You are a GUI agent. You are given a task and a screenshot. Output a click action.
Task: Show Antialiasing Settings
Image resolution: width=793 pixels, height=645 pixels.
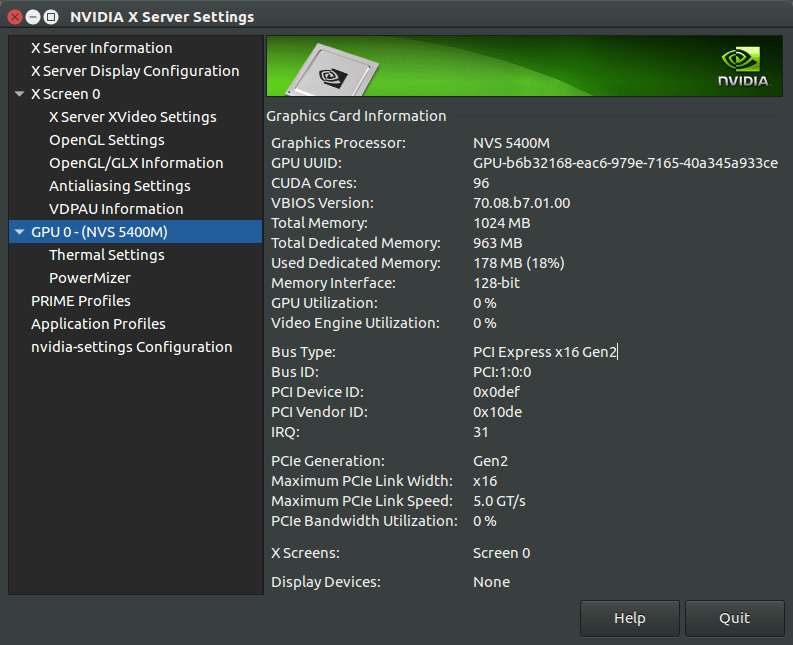pos(120,186)
